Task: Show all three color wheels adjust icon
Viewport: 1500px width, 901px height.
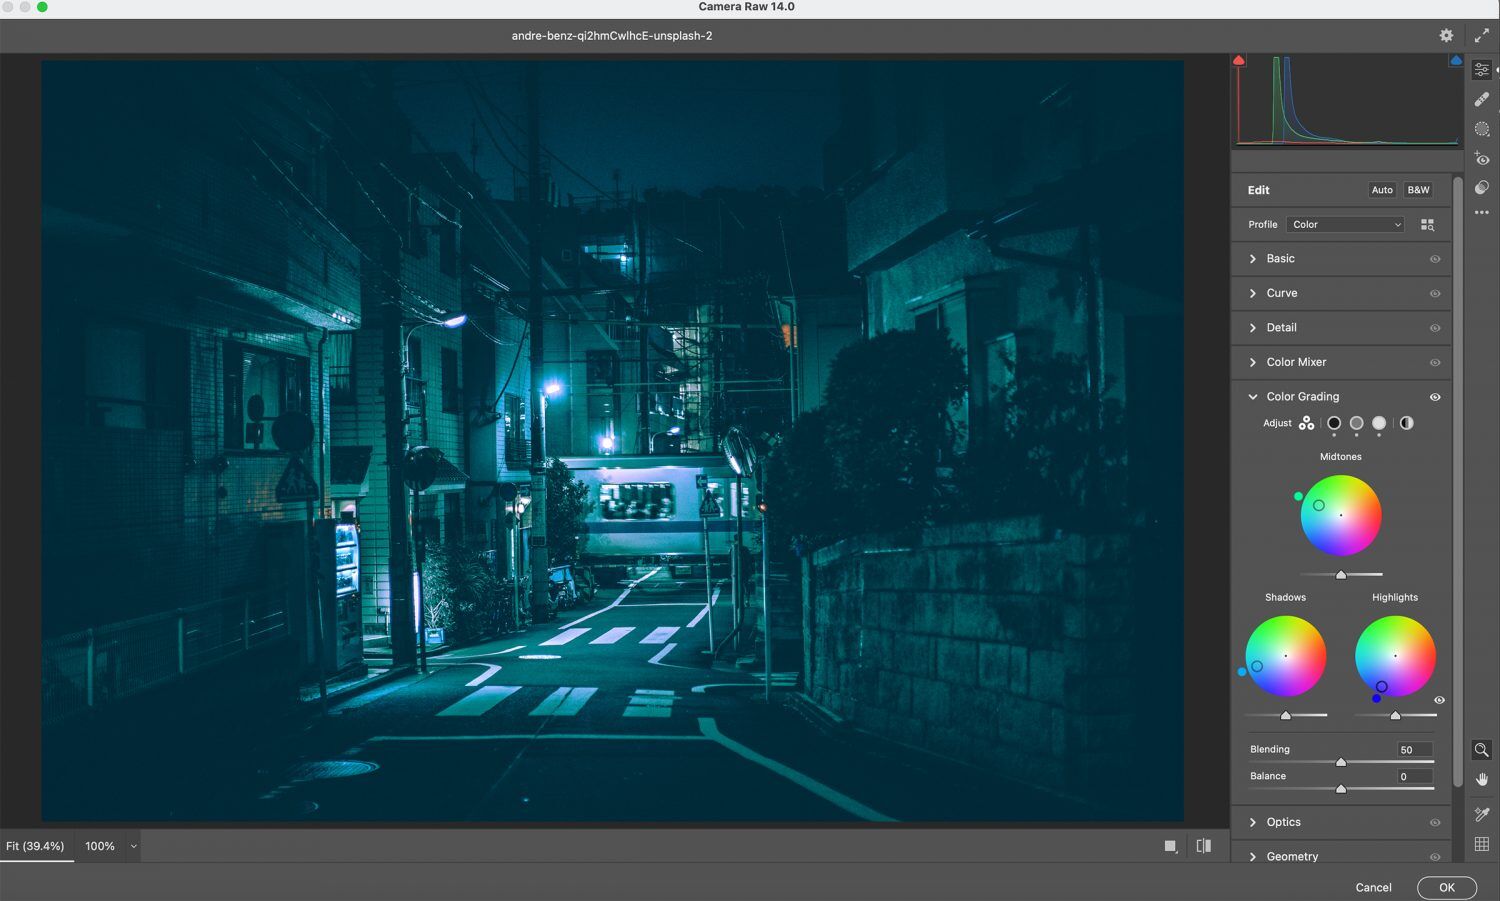Action: coord(1306,423)
